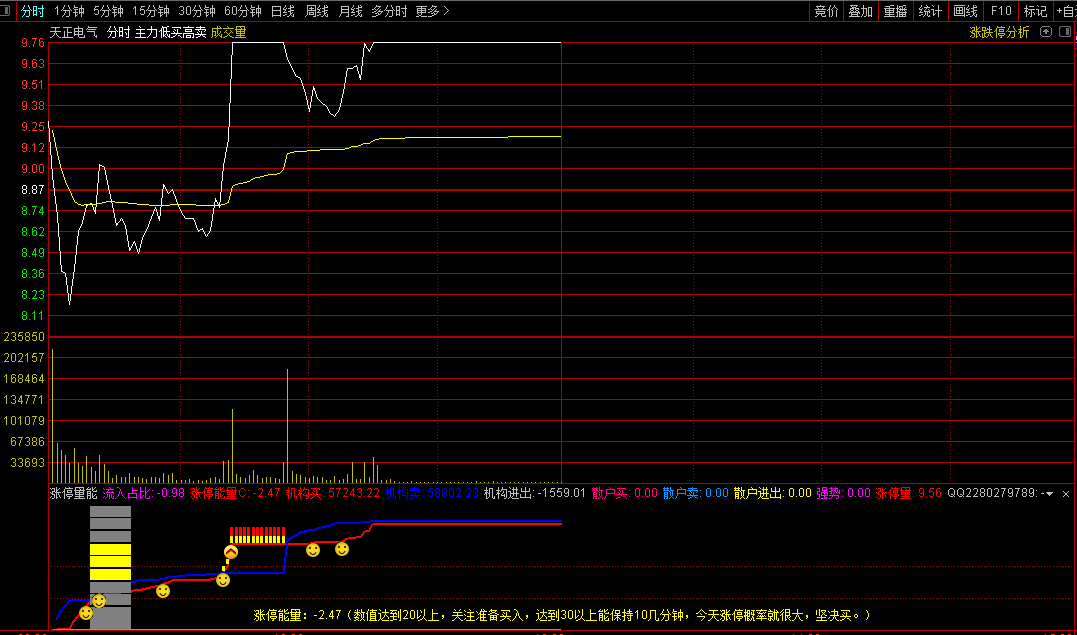Click the upload arrow icon beside 涨跌停分析
The image size is (1077, 635).
[1046, 32]
